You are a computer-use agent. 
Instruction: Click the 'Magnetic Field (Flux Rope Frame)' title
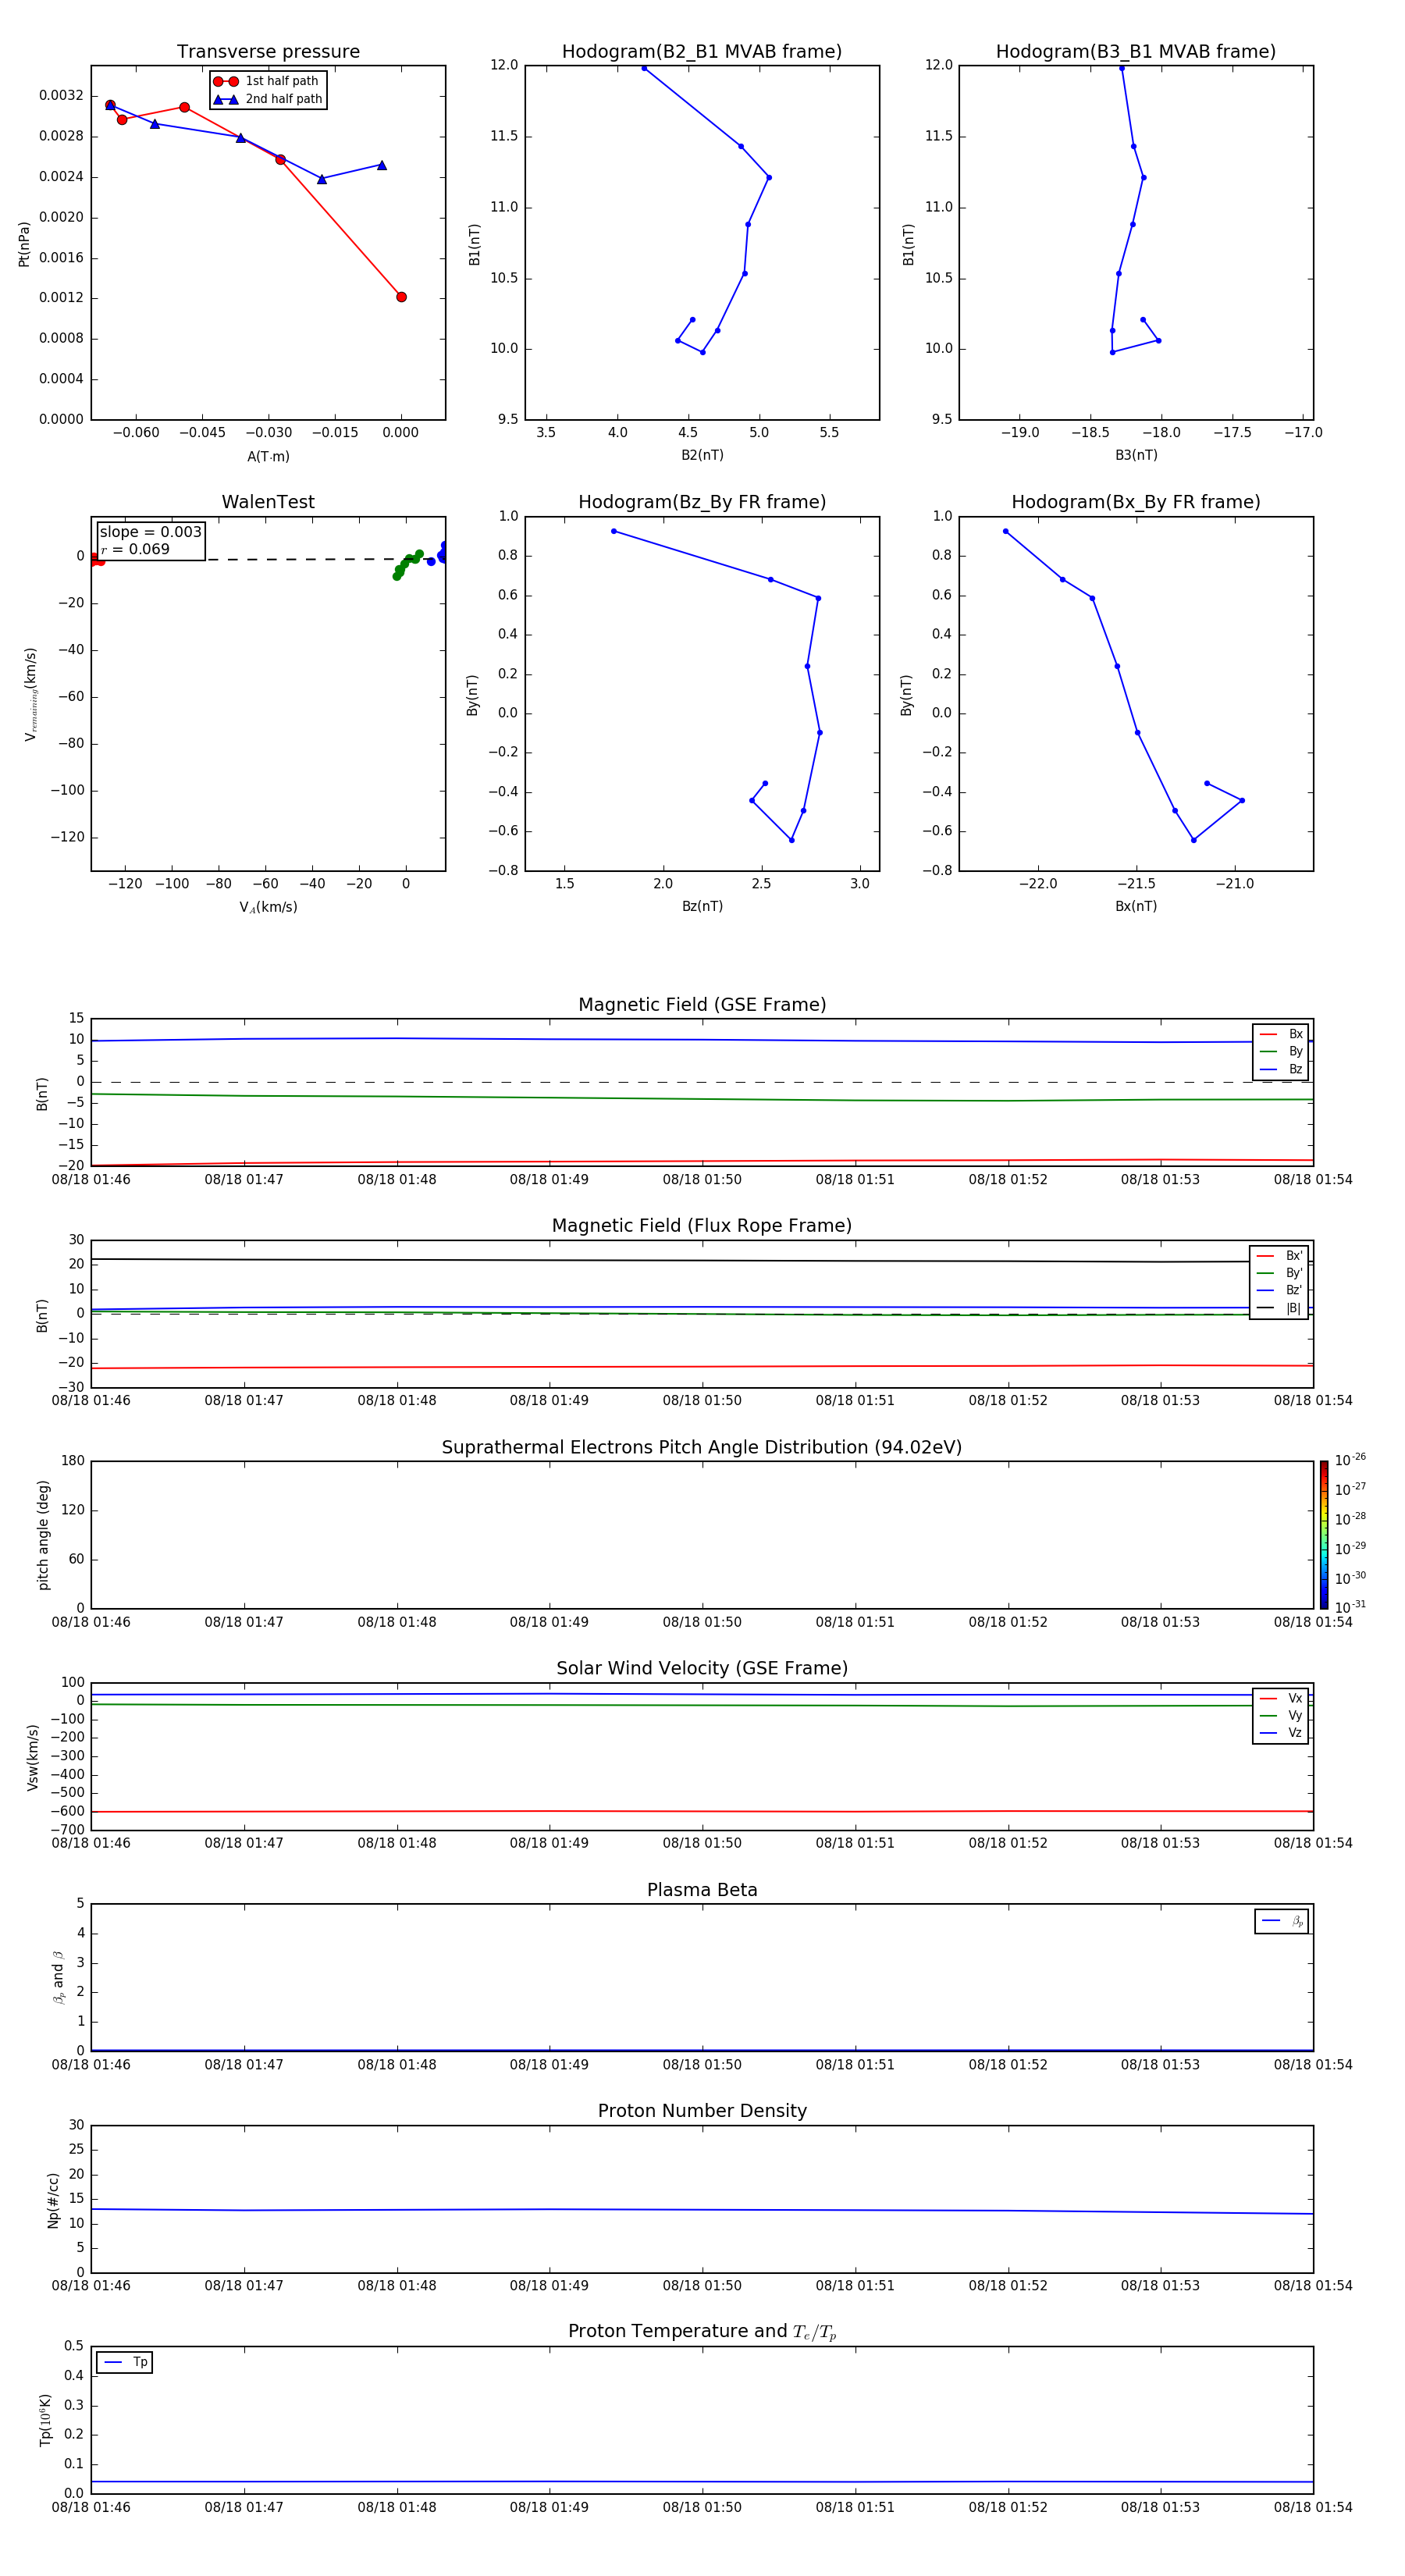(x=702, y=1226)
